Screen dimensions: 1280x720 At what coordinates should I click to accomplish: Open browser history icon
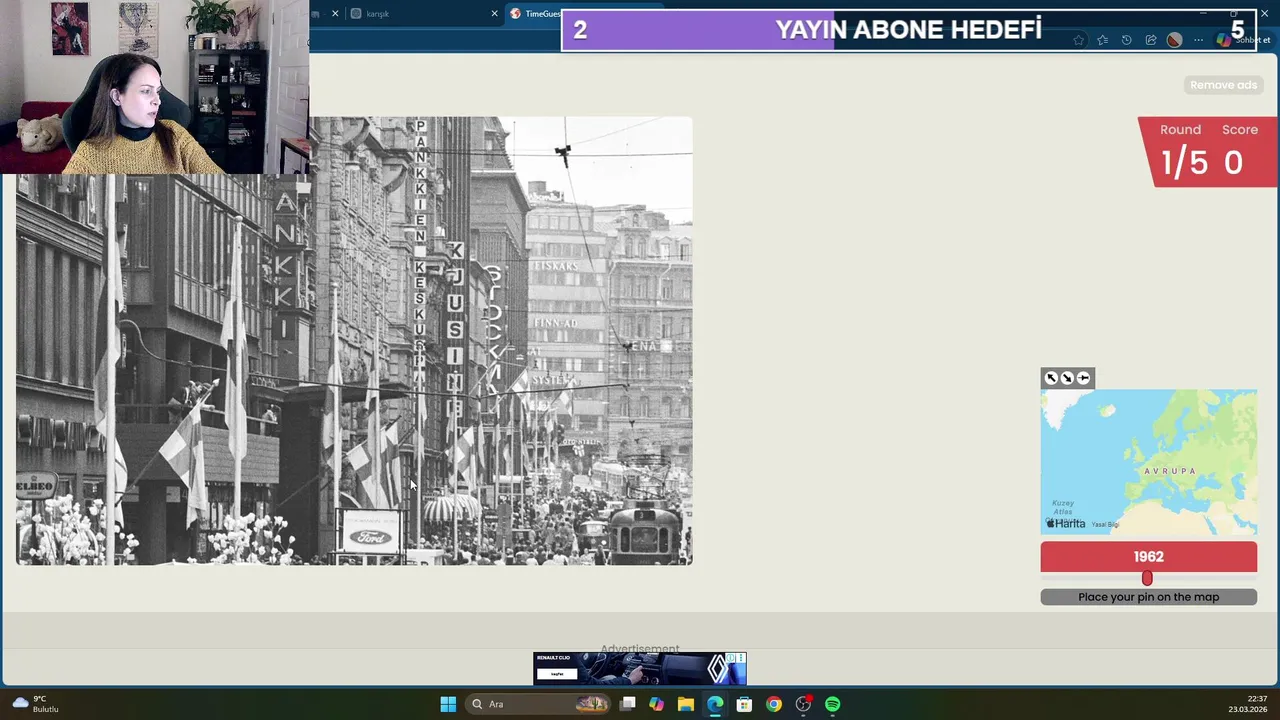(x=1126, y=40)
